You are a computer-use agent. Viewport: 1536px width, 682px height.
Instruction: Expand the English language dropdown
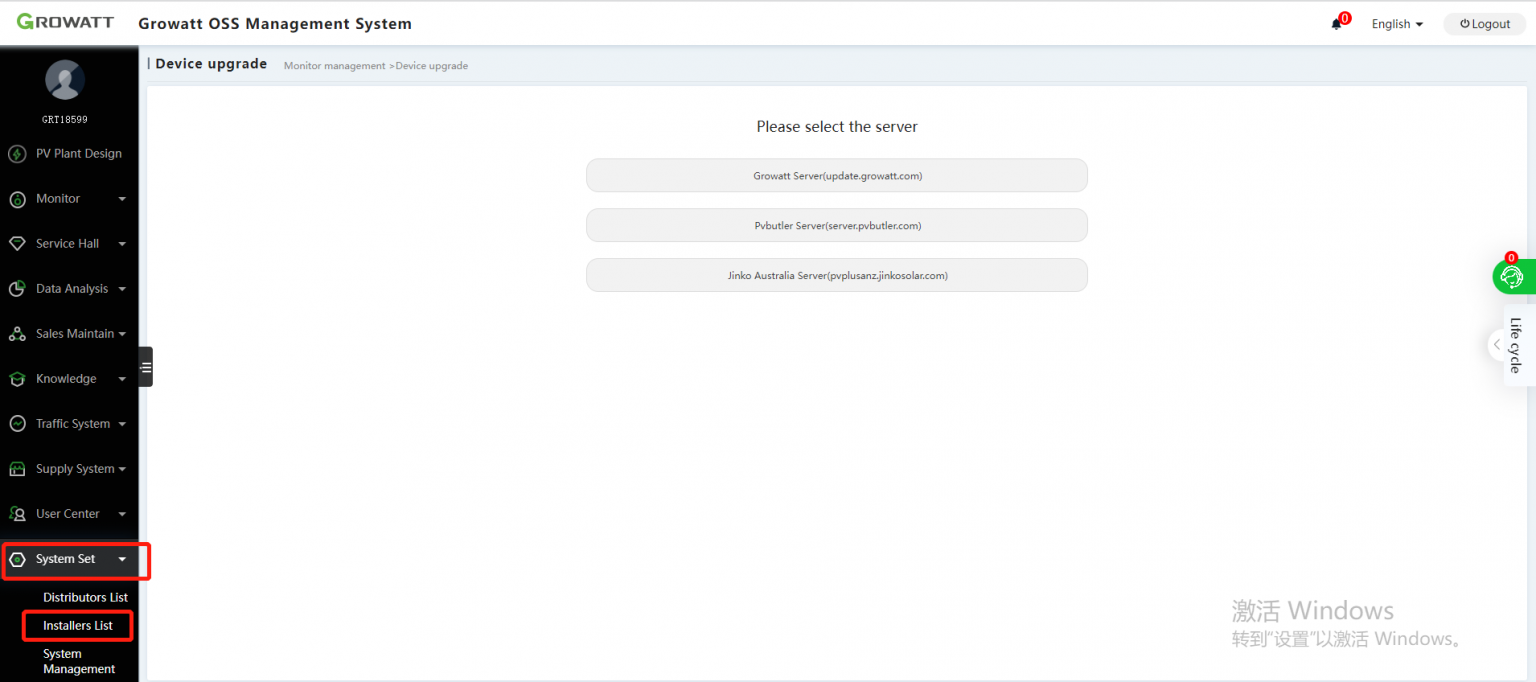(x=1396, y=23)
